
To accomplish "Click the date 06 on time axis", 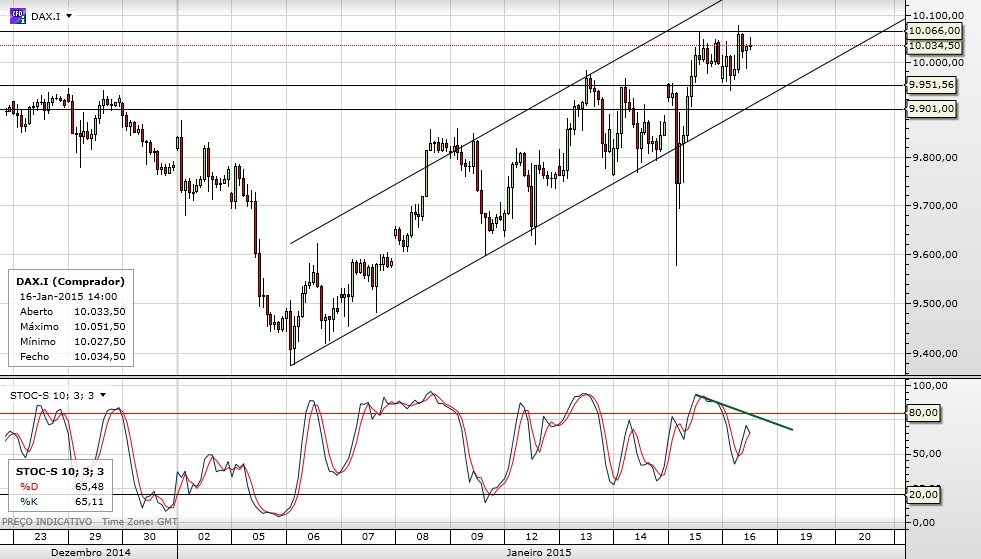I will (313, 536).
